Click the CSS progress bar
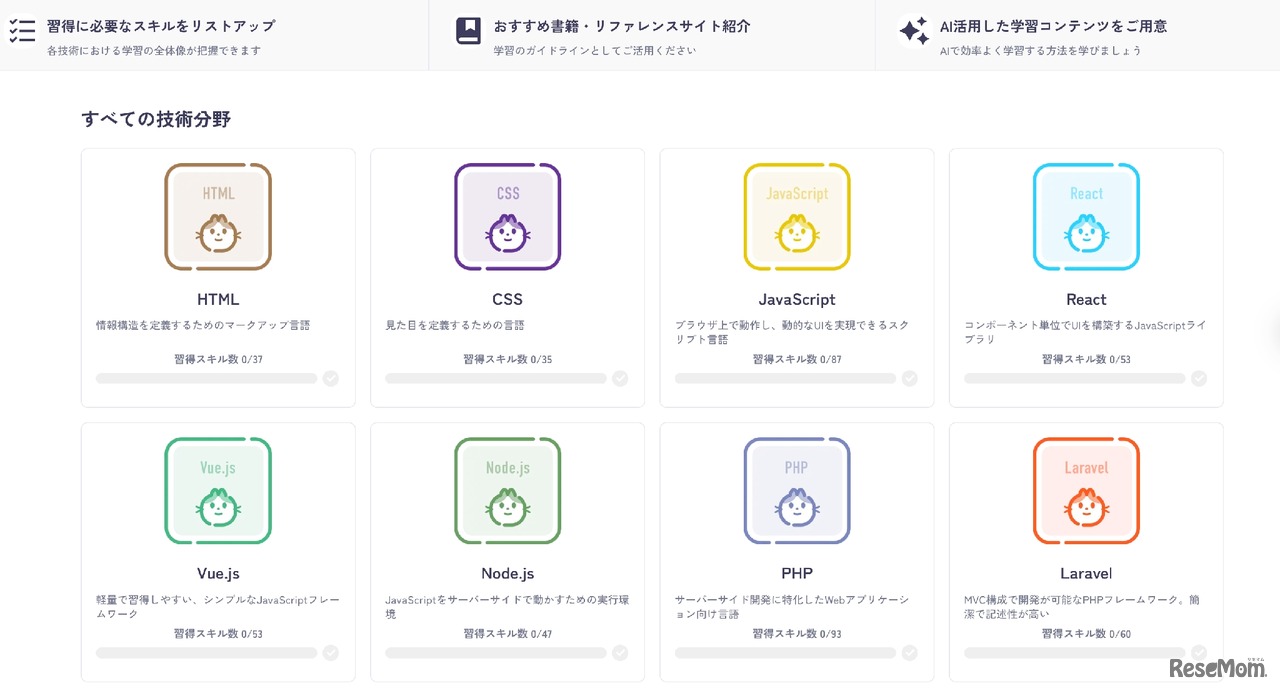This screenshot has height=691, width=1280. tap(495, 378)
